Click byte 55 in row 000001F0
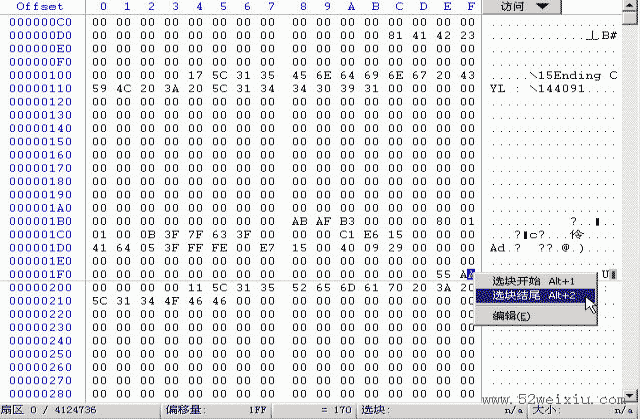The width and height of the screenshot is (640, 419). click(x=443, y=274)
